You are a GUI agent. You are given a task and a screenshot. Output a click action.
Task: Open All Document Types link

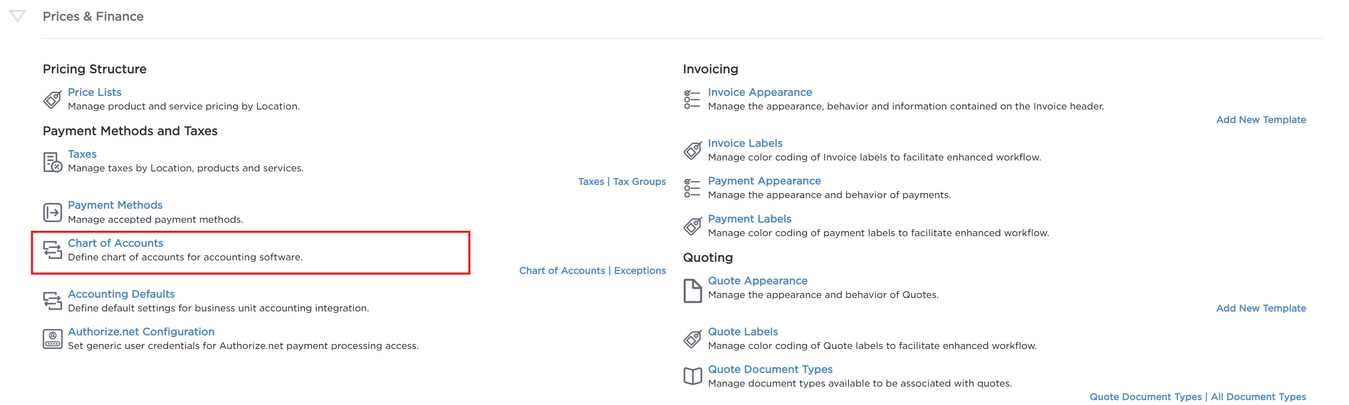click(x=1258, y=397)
